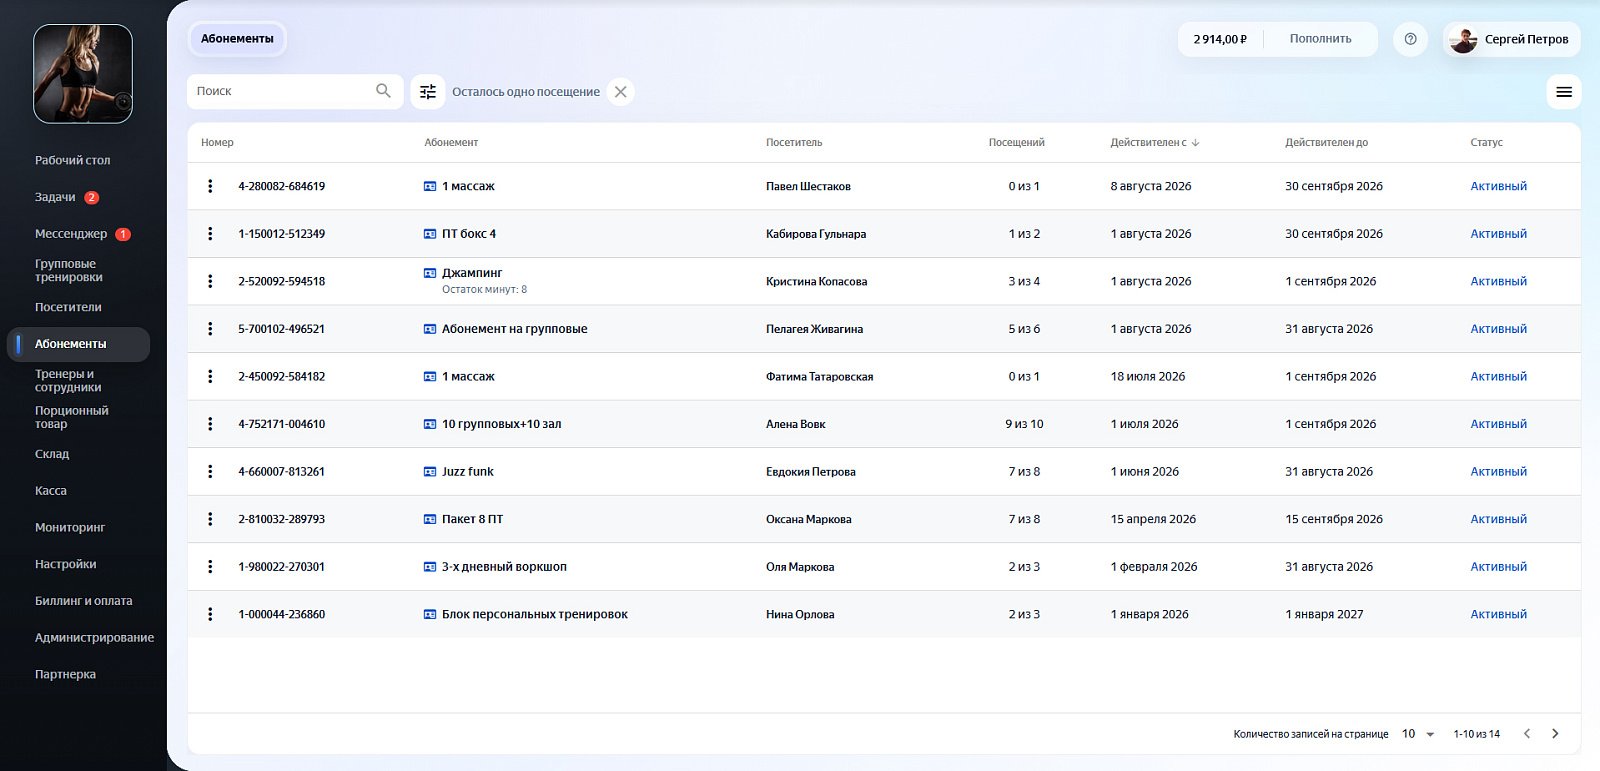Image resolution: width=1600 pixels, height=771 pixels.
Task: Open row actions for 4-280082-684619
Action: (x=210, y=186)
